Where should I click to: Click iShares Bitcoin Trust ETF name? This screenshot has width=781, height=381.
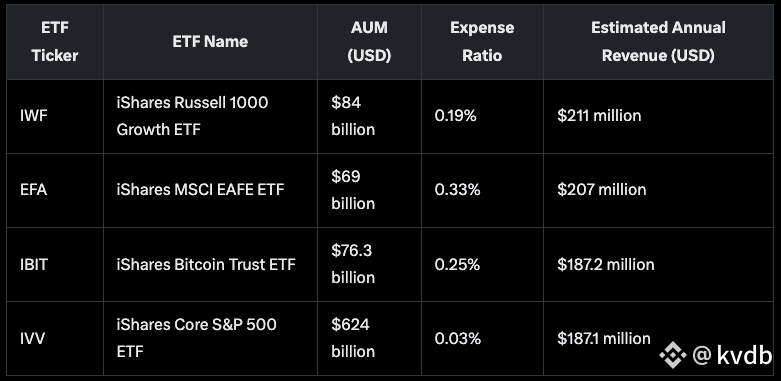[x=206, y=264]
